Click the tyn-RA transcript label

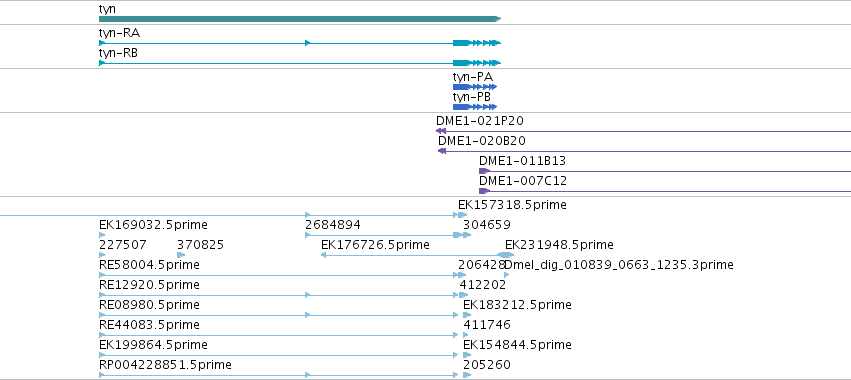[119, 33]
